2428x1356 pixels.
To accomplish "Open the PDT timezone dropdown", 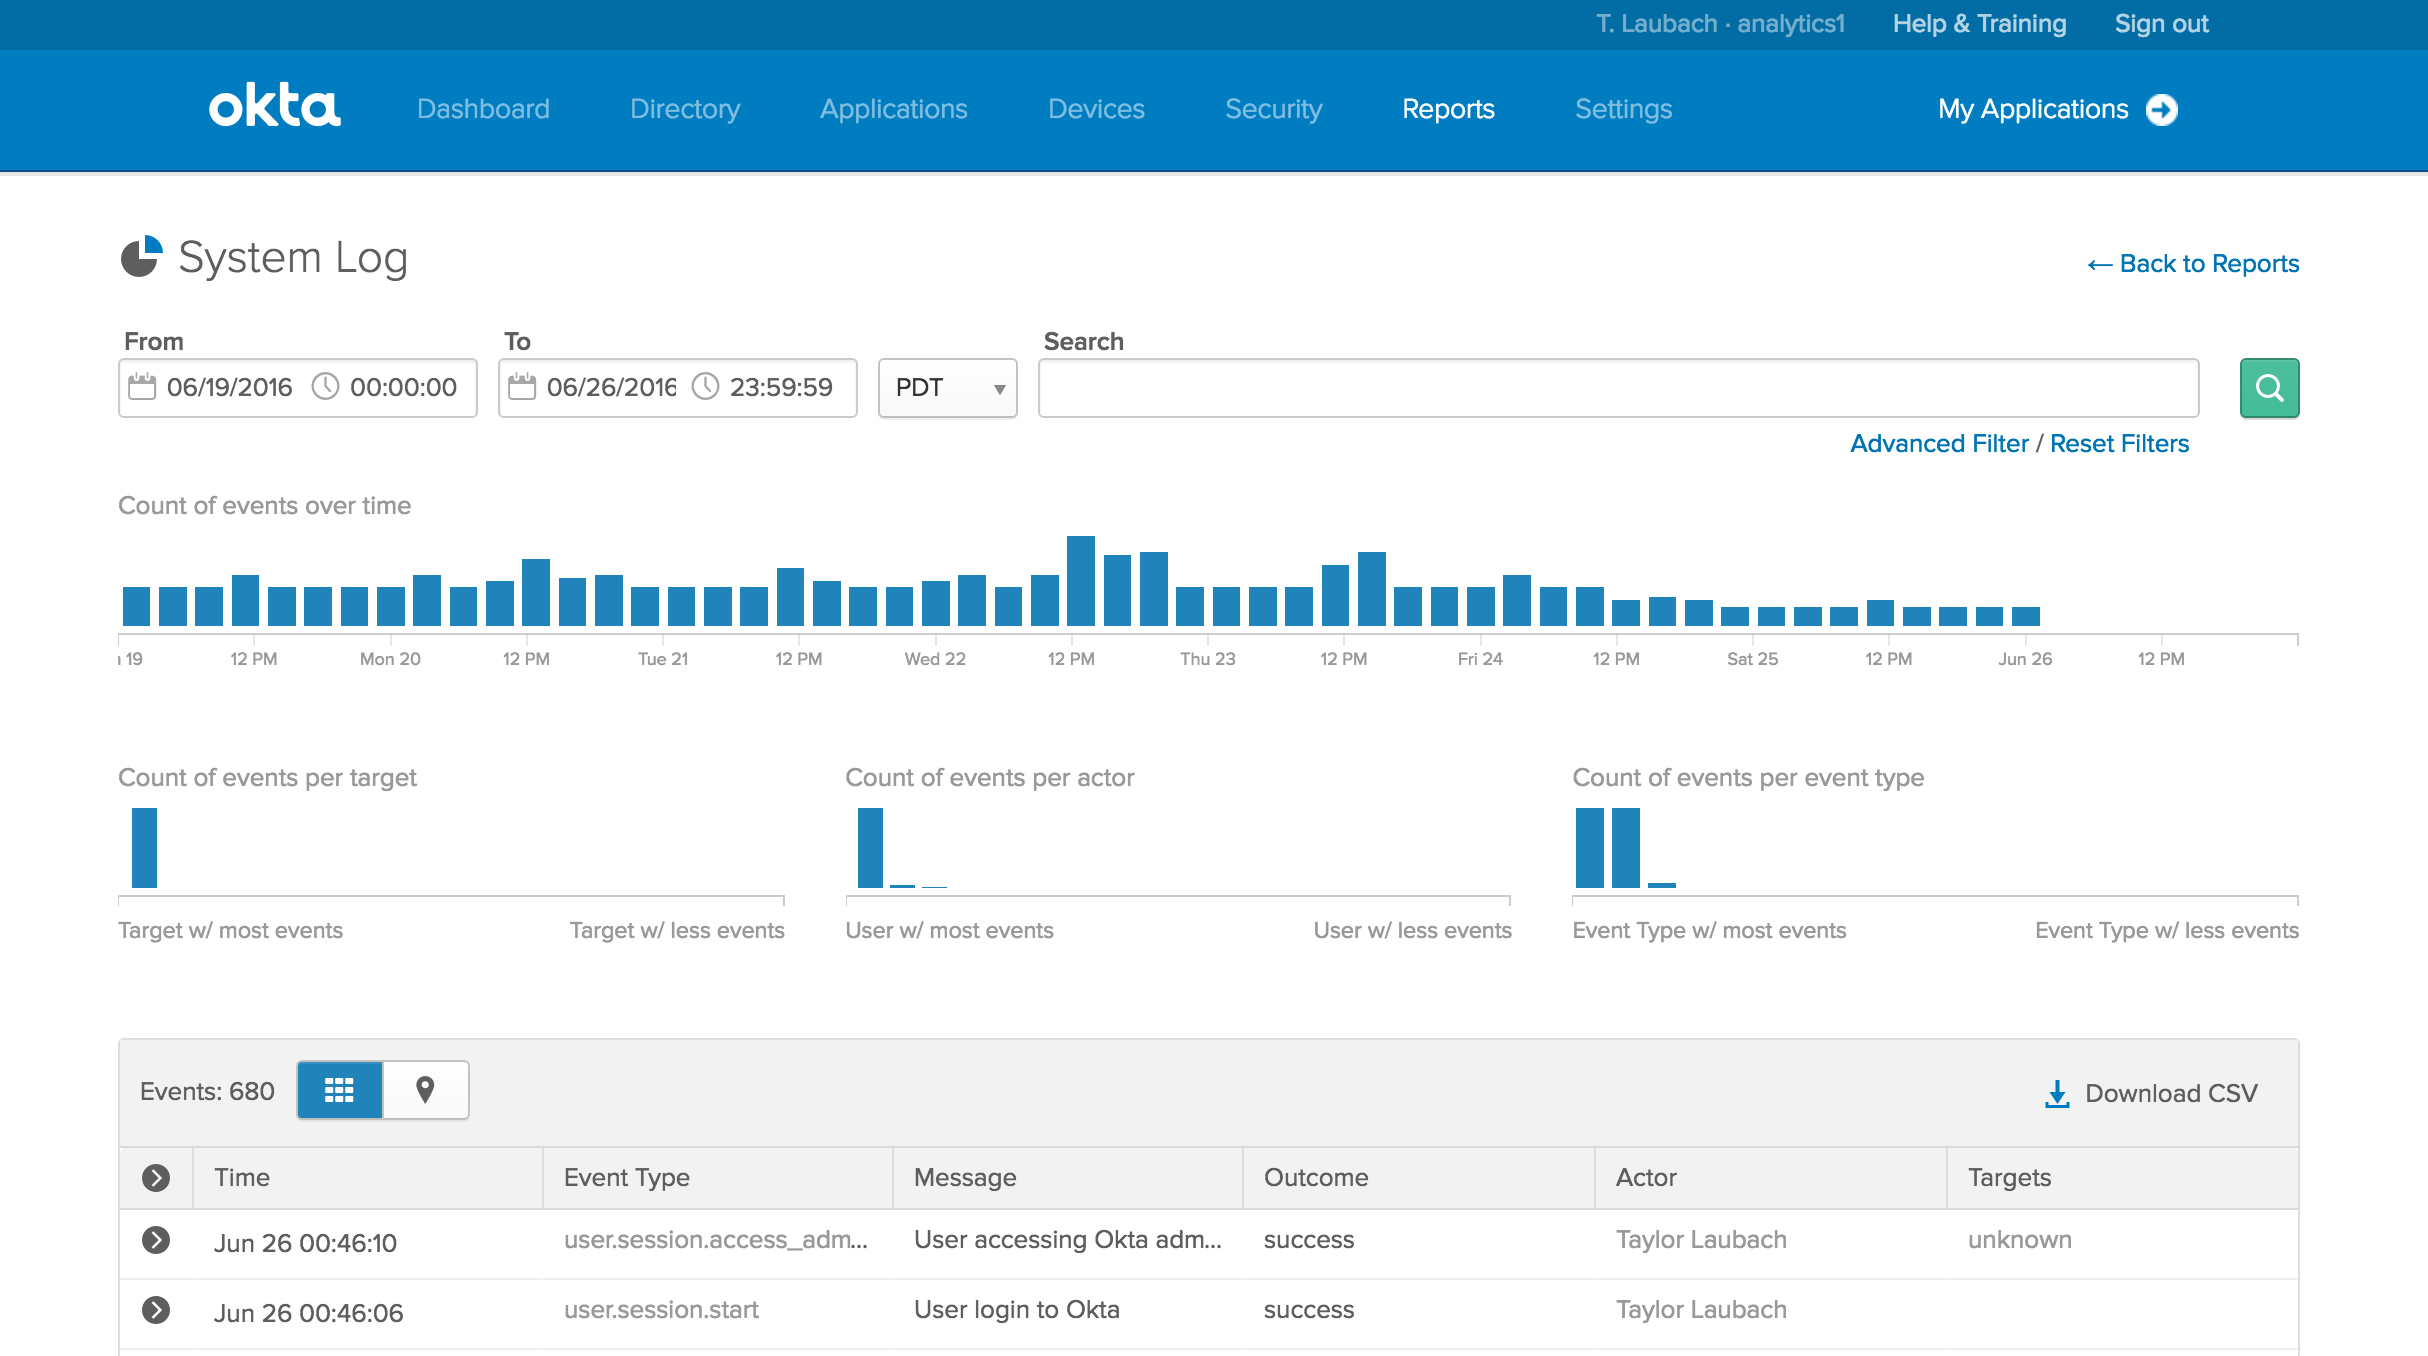I will pos(947,388).
